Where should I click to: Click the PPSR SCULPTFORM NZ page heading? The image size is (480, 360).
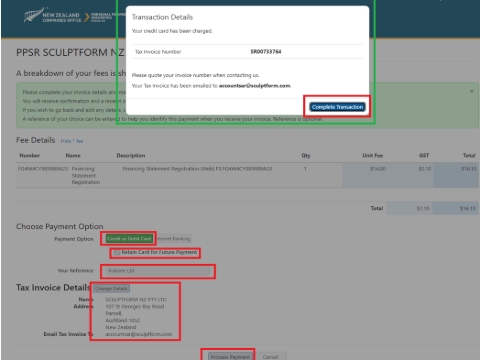pyautogui.click(x=70, y=53)
